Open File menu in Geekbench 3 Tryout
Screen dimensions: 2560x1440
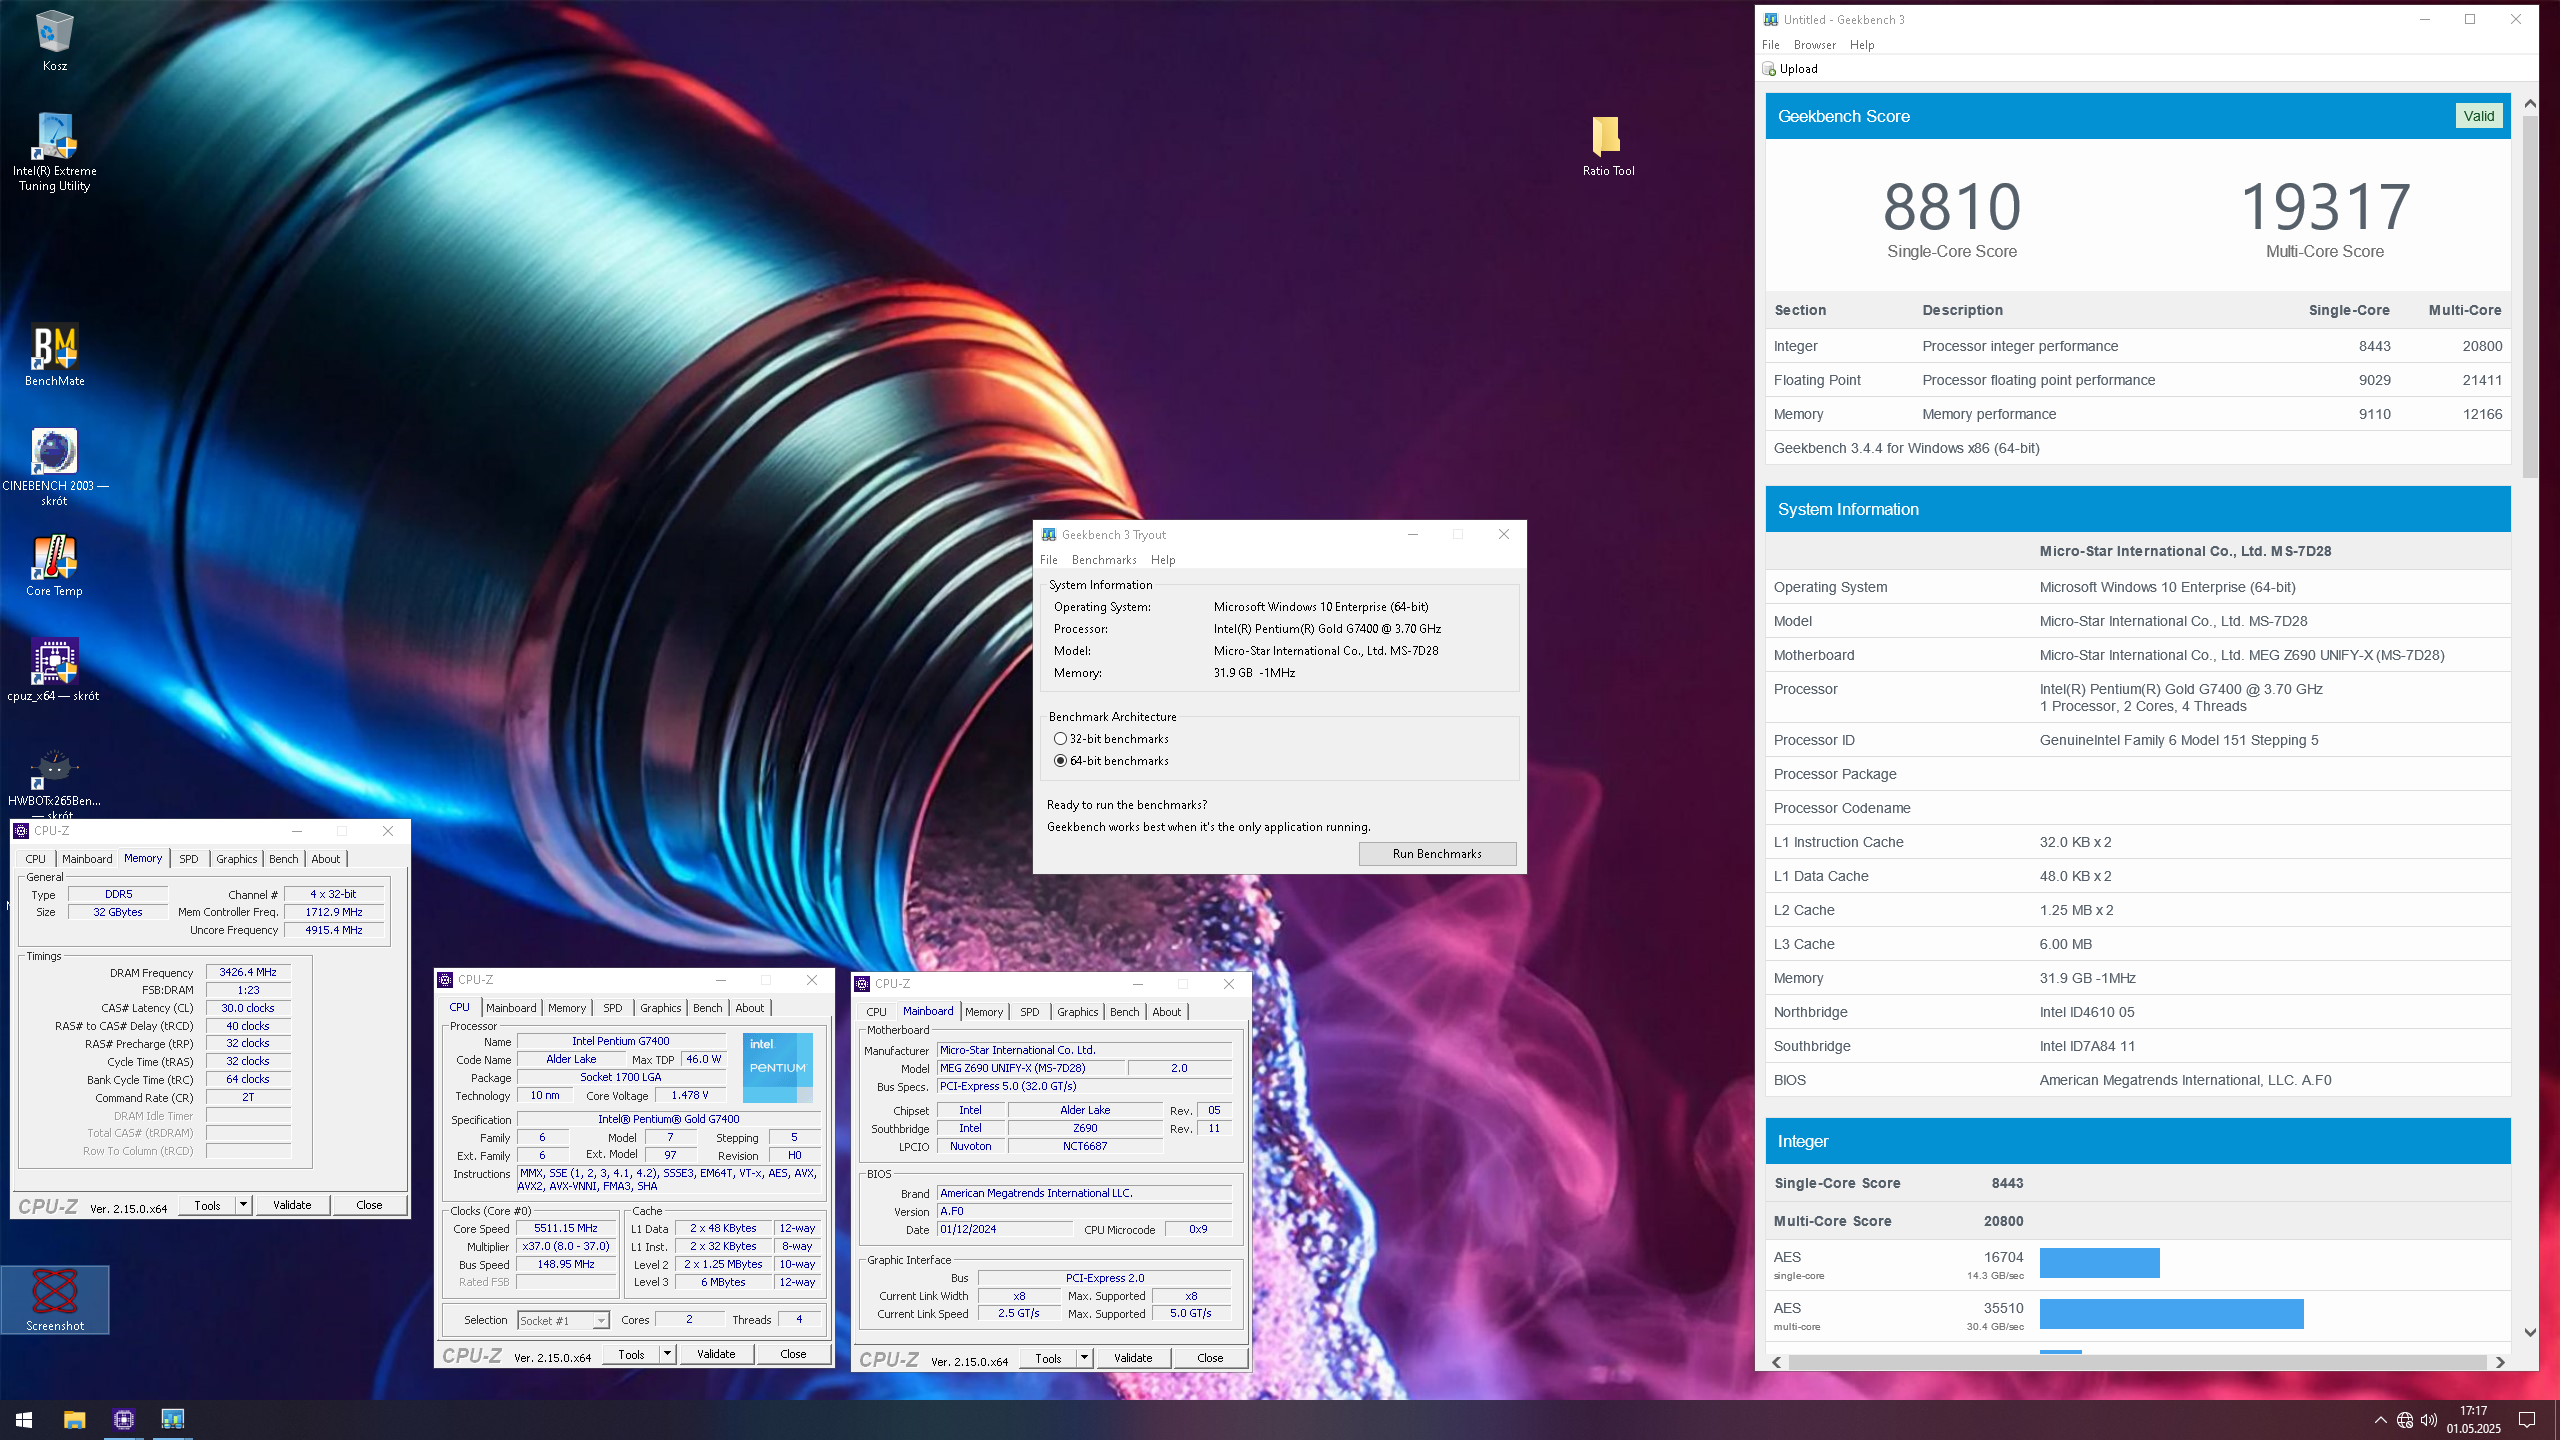coord(1049,560)
